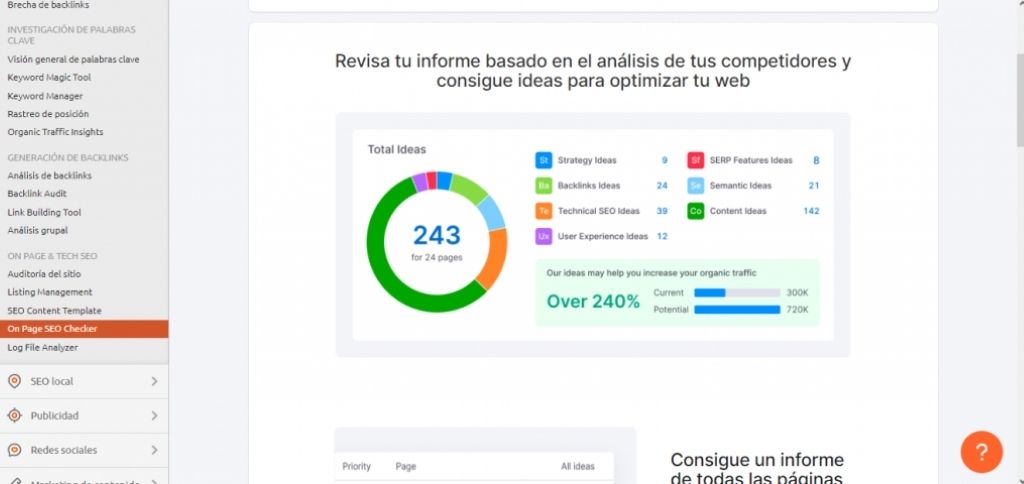This screenshot has width=1024, height=484.
Task: Click the purple User Experience Ideas icon
Action: tap(543, 236)
